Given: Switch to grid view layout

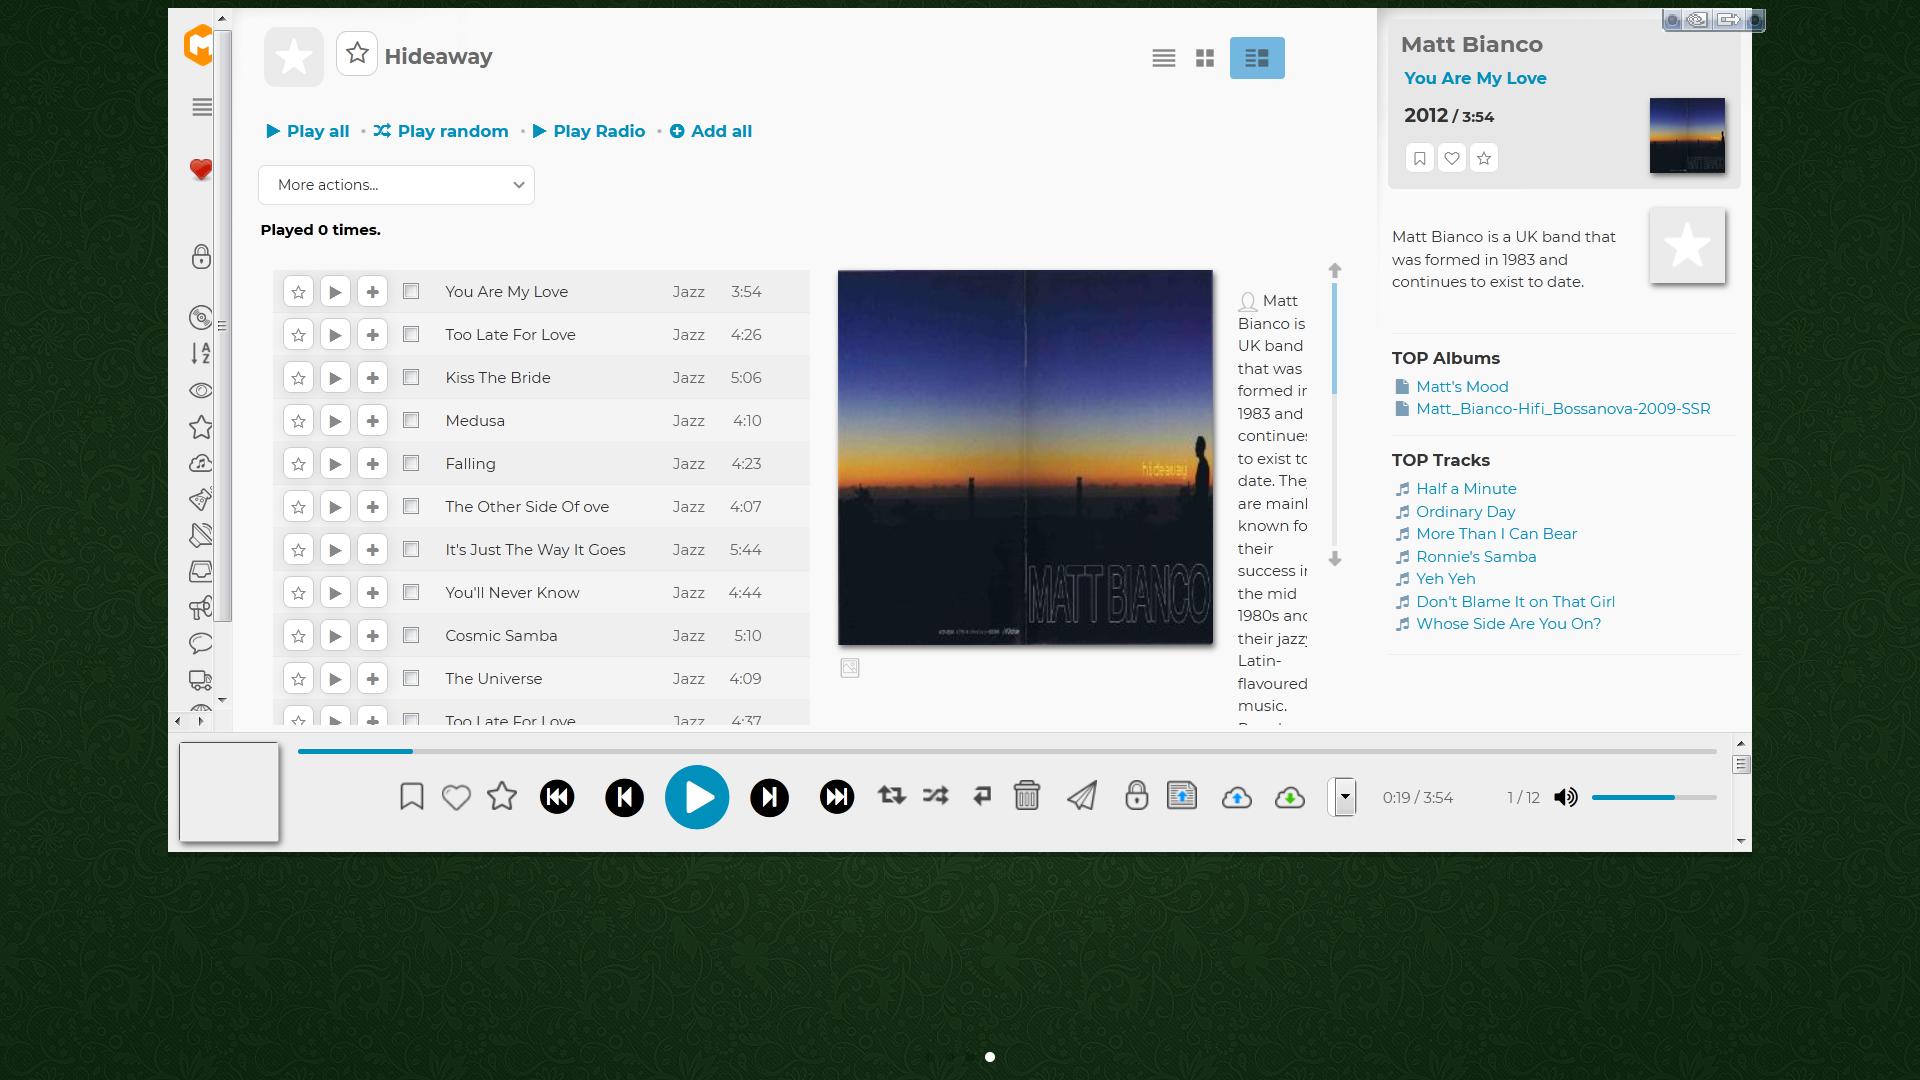Looking at the screenshot, I should (1205, 58).
